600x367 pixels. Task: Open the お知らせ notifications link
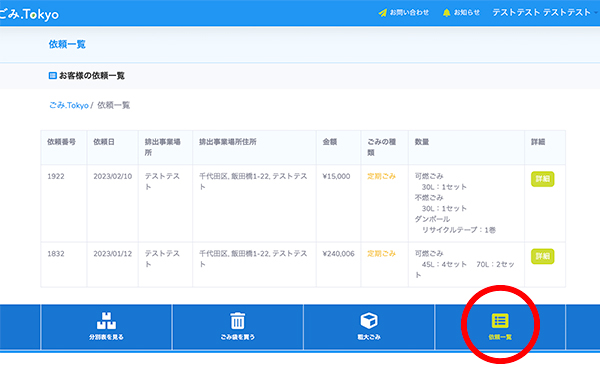(x=466, y=13)
